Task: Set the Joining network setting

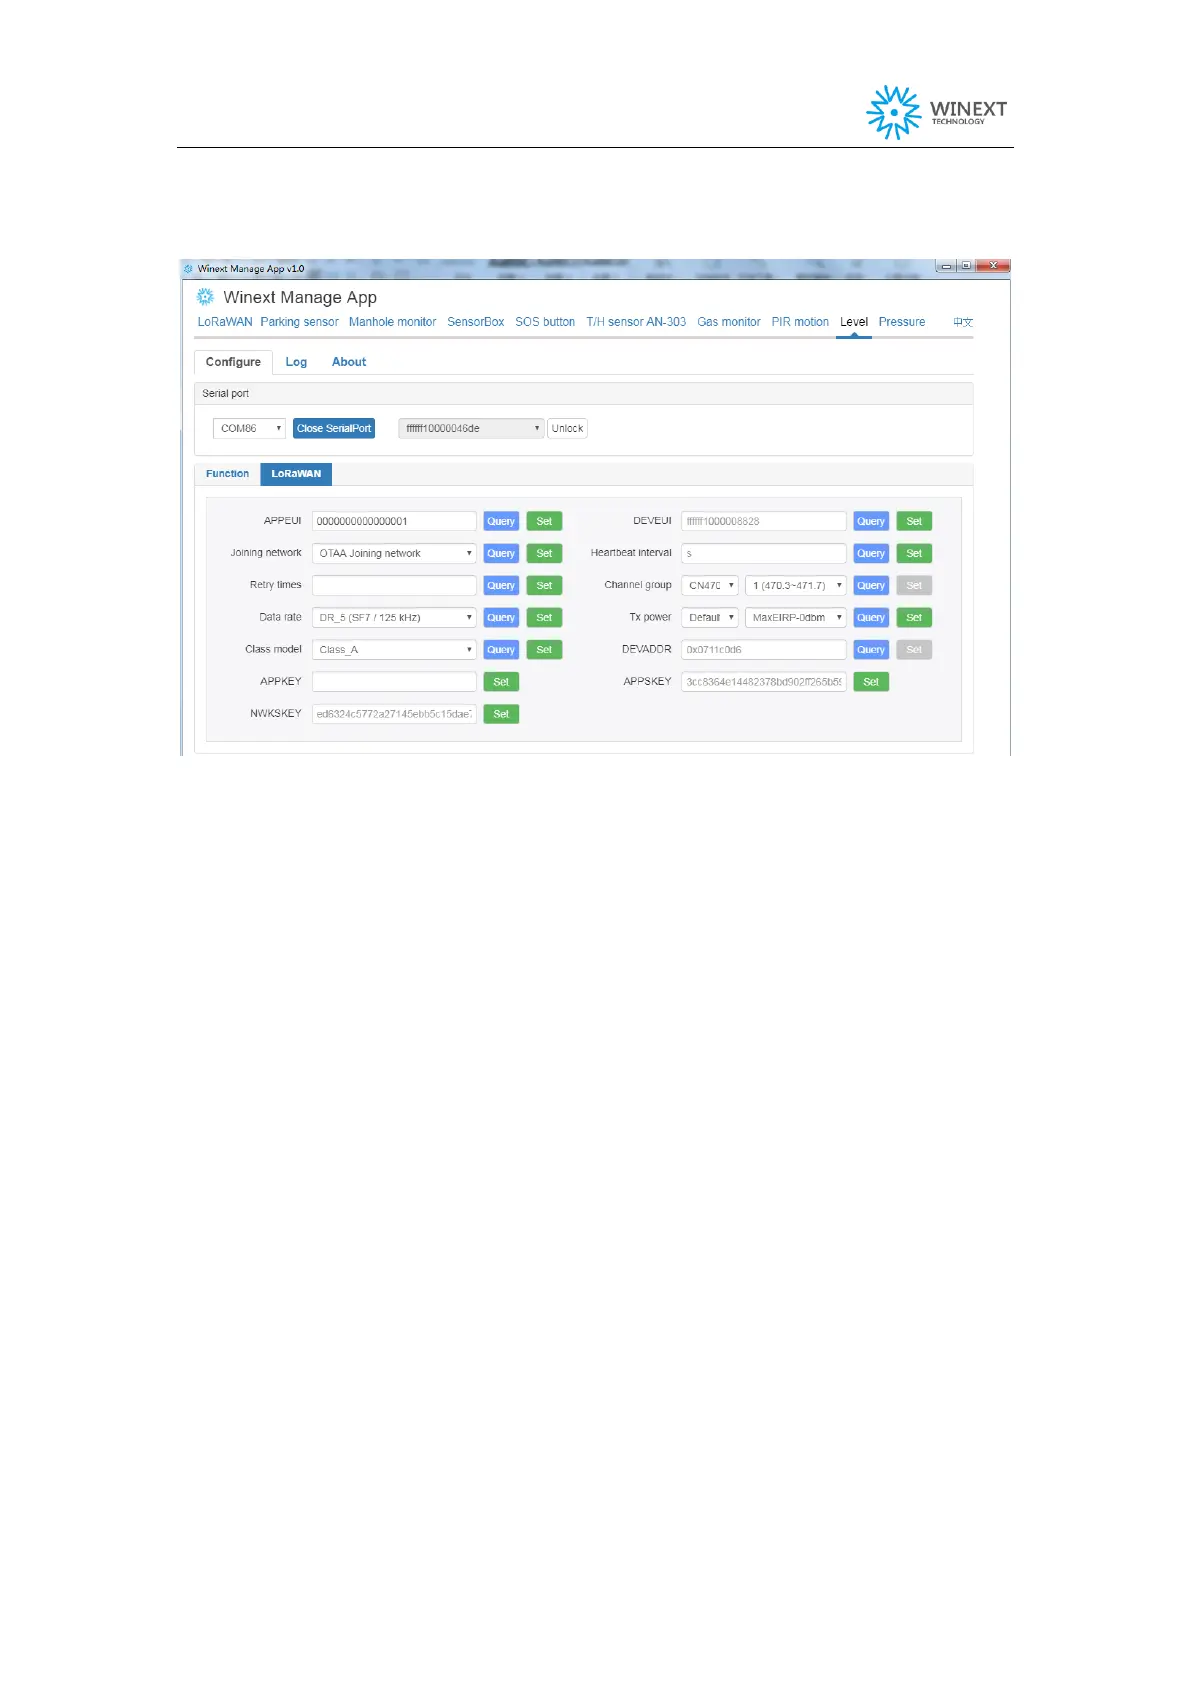Action: click(544, 553)
